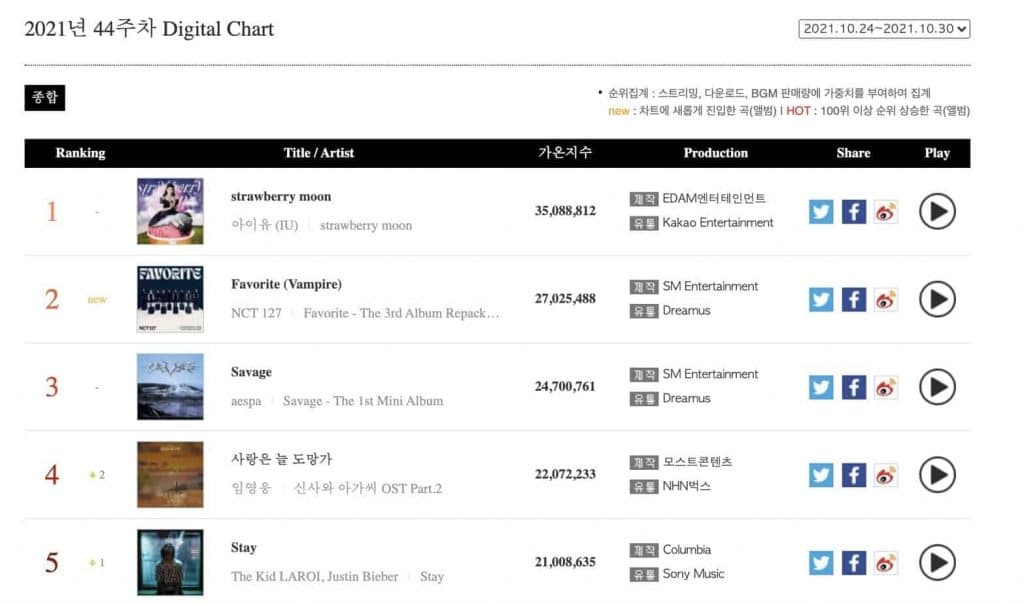The width and height of the screenshot is (1024, 604).
Task: Open the strawberry moon song title link
Action: click(x=281, y=197)
